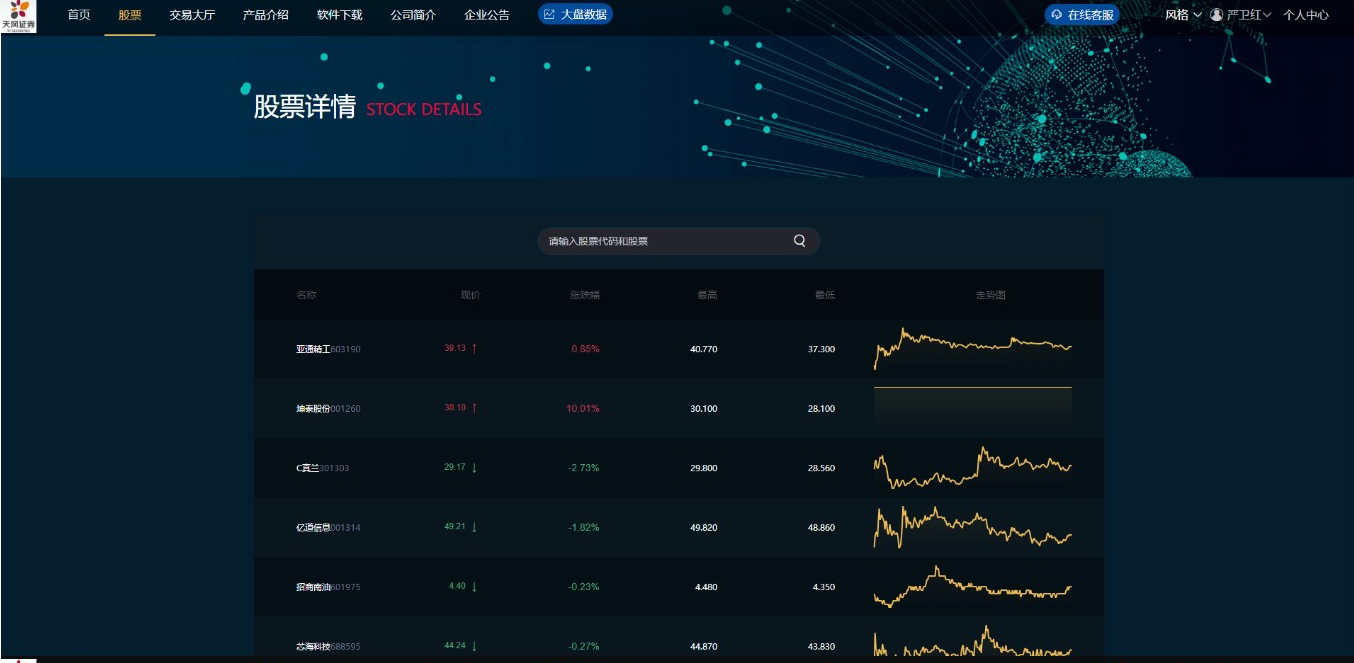Open the 企业公告 page
The height and width of the screenshot is (663, 1354).
pos(487,15)
